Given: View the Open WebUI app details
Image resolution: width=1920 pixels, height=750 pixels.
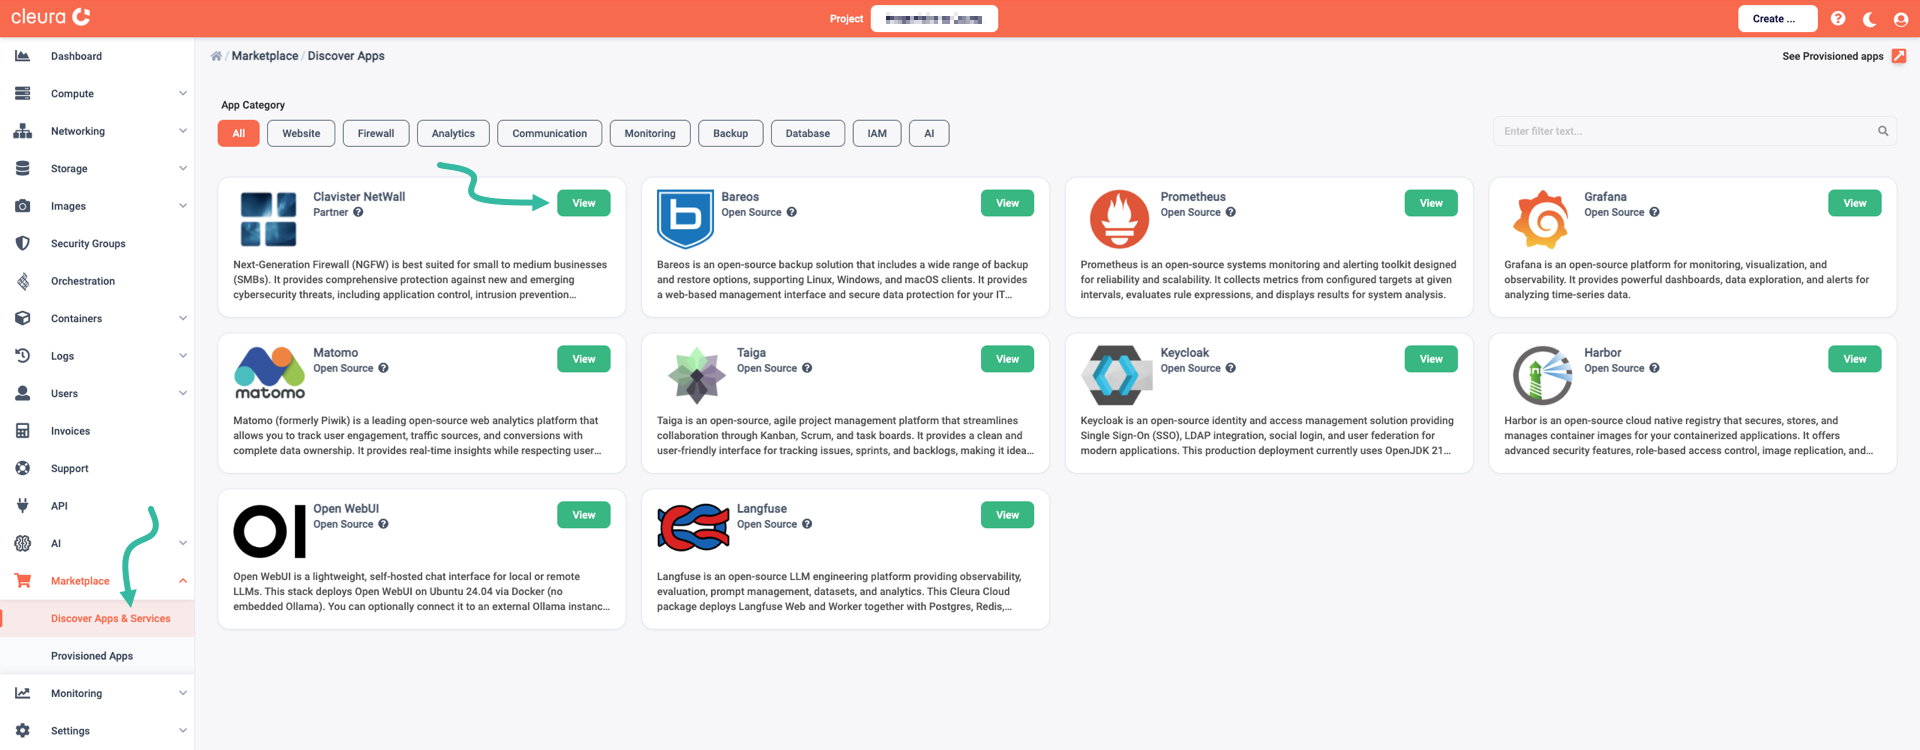Looking at the screenshot, I should tap(584, 515).
